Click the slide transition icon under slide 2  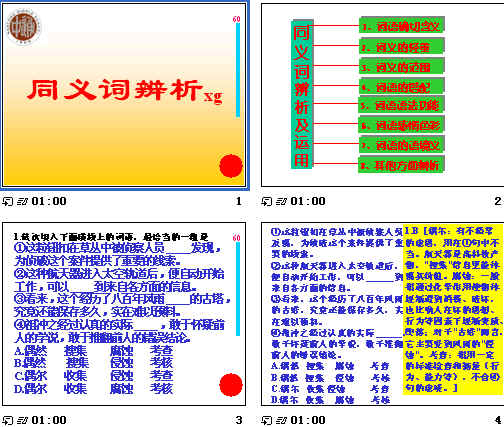[x=266, y=201]
